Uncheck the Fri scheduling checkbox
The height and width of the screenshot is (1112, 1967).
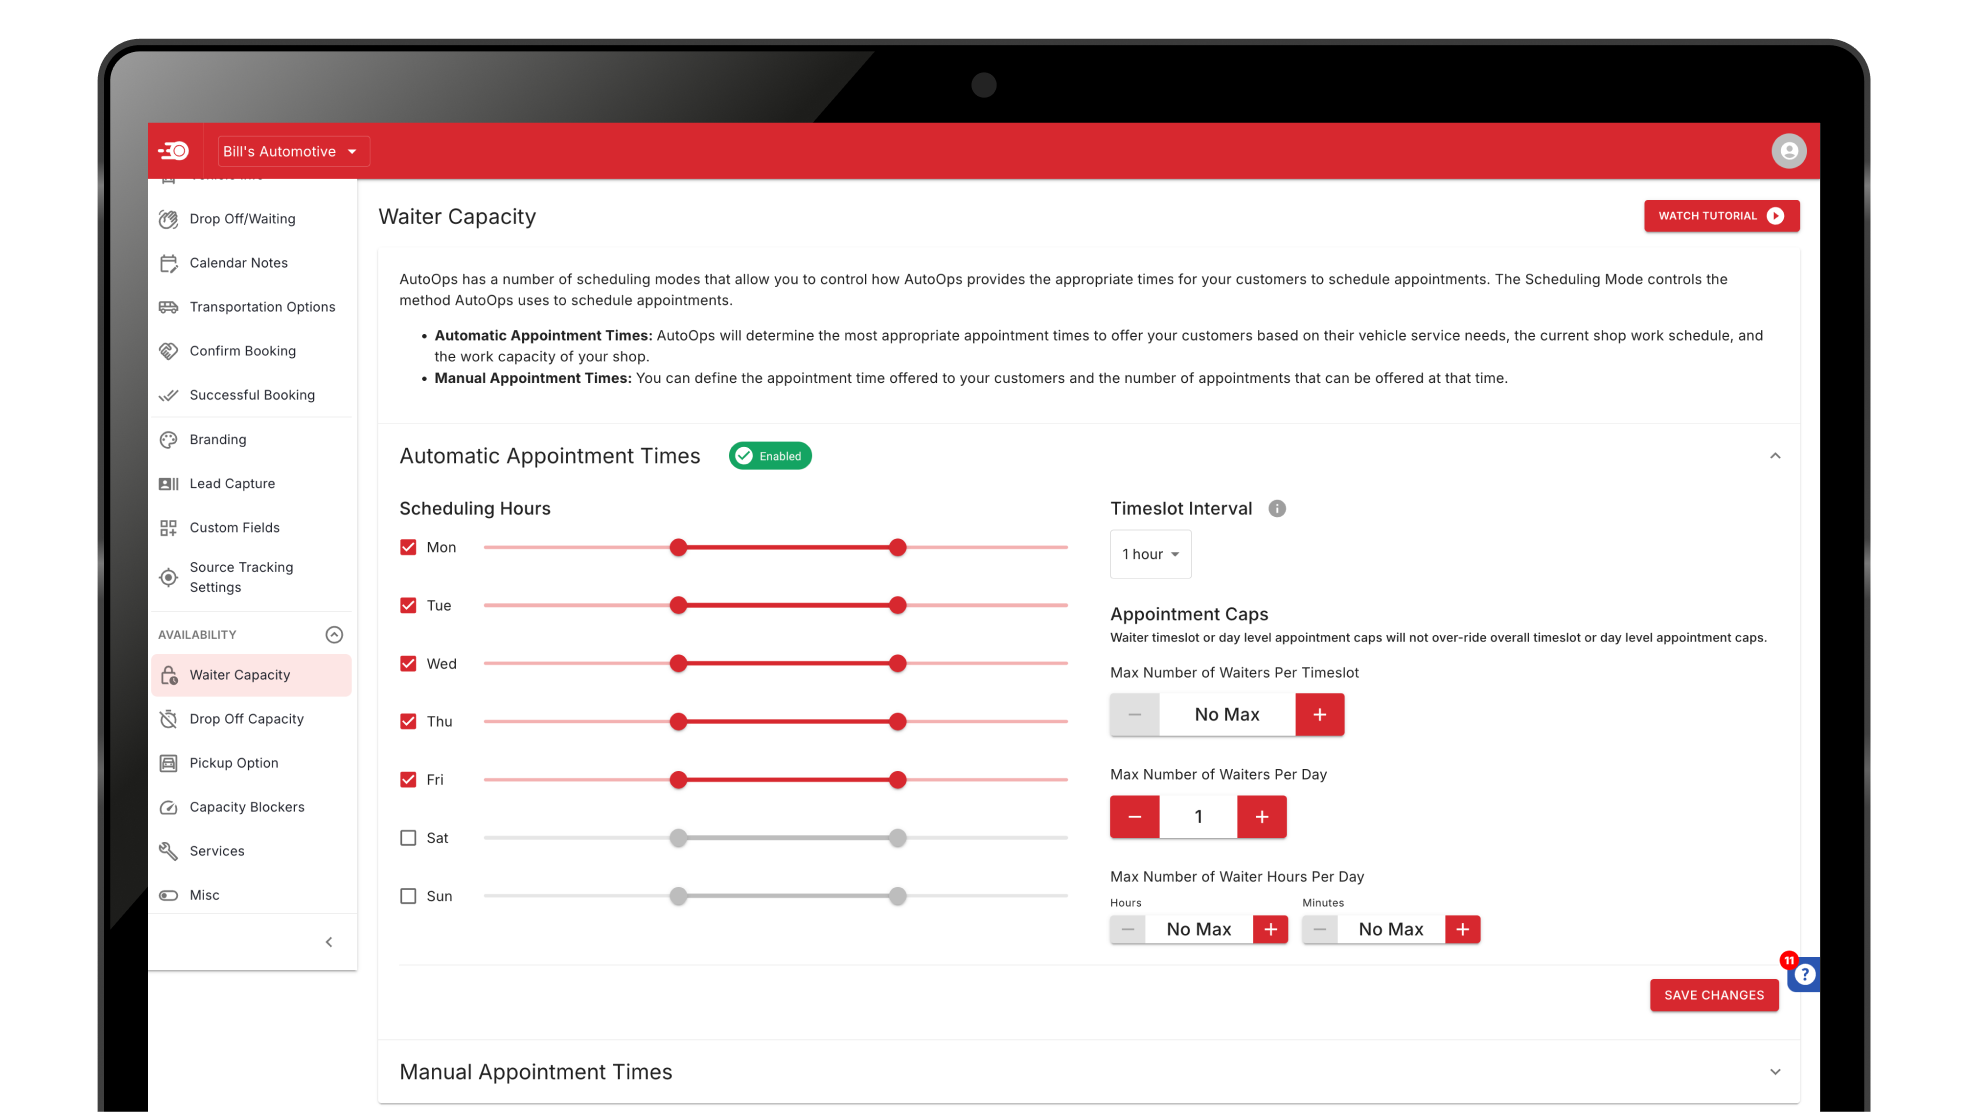click(x=408, y=779)
